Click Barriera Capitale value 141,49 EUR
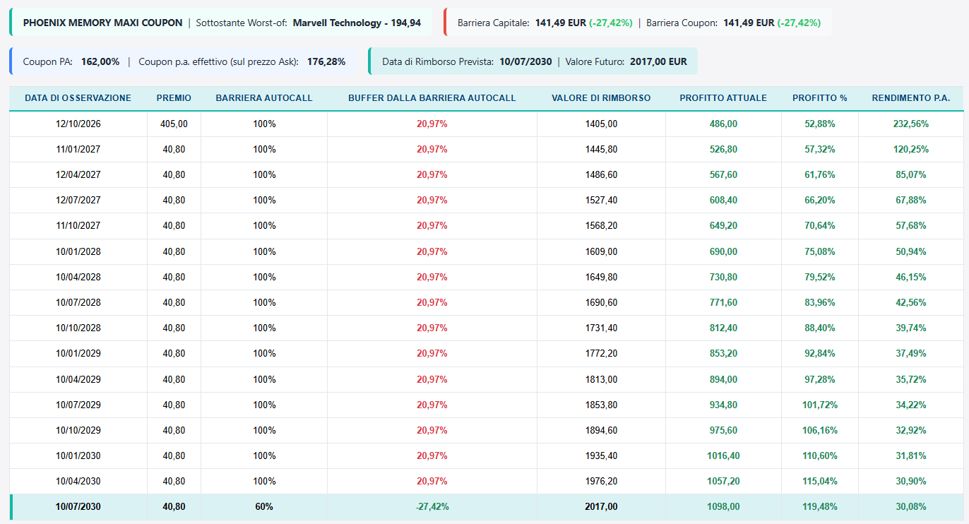The width and height of the screenshot is (969, 524). [x=561, y=23]
